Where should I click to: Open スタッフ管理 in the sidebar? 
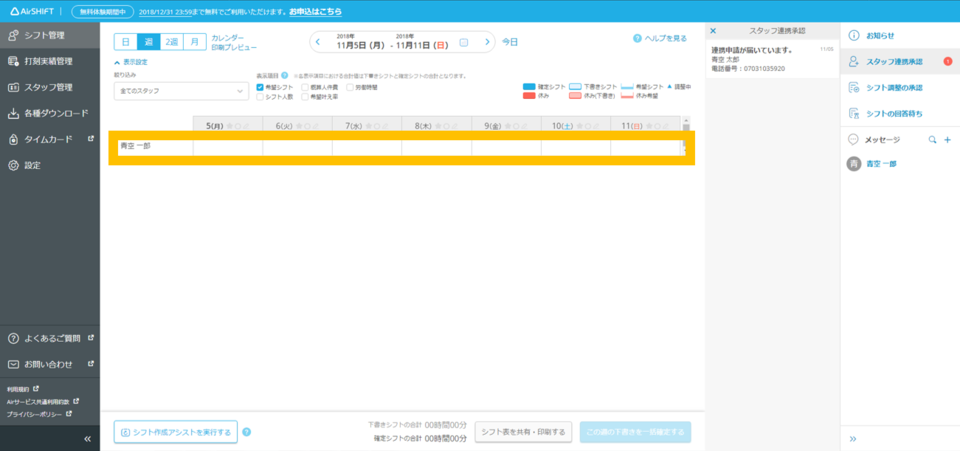(50, 87)
